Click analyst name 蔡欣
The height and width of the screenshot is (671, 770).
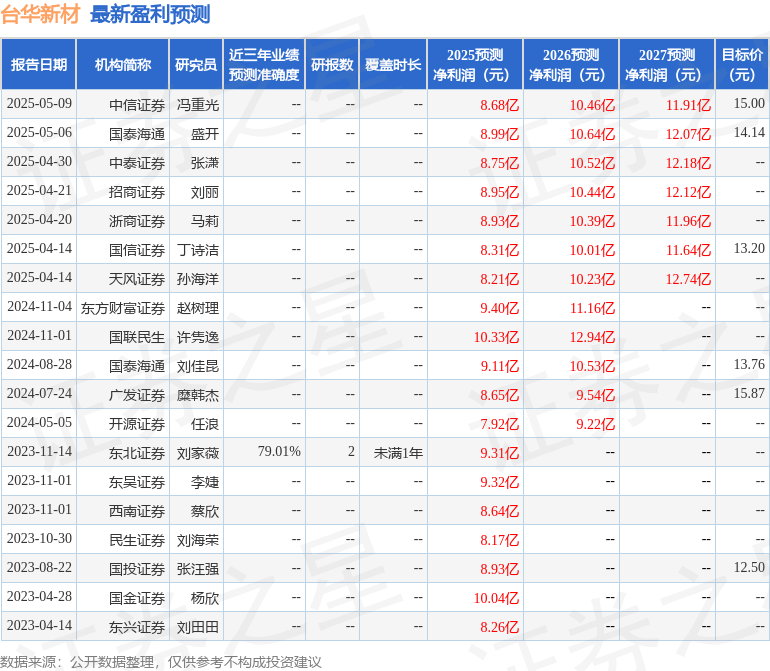tap(205, 511)
